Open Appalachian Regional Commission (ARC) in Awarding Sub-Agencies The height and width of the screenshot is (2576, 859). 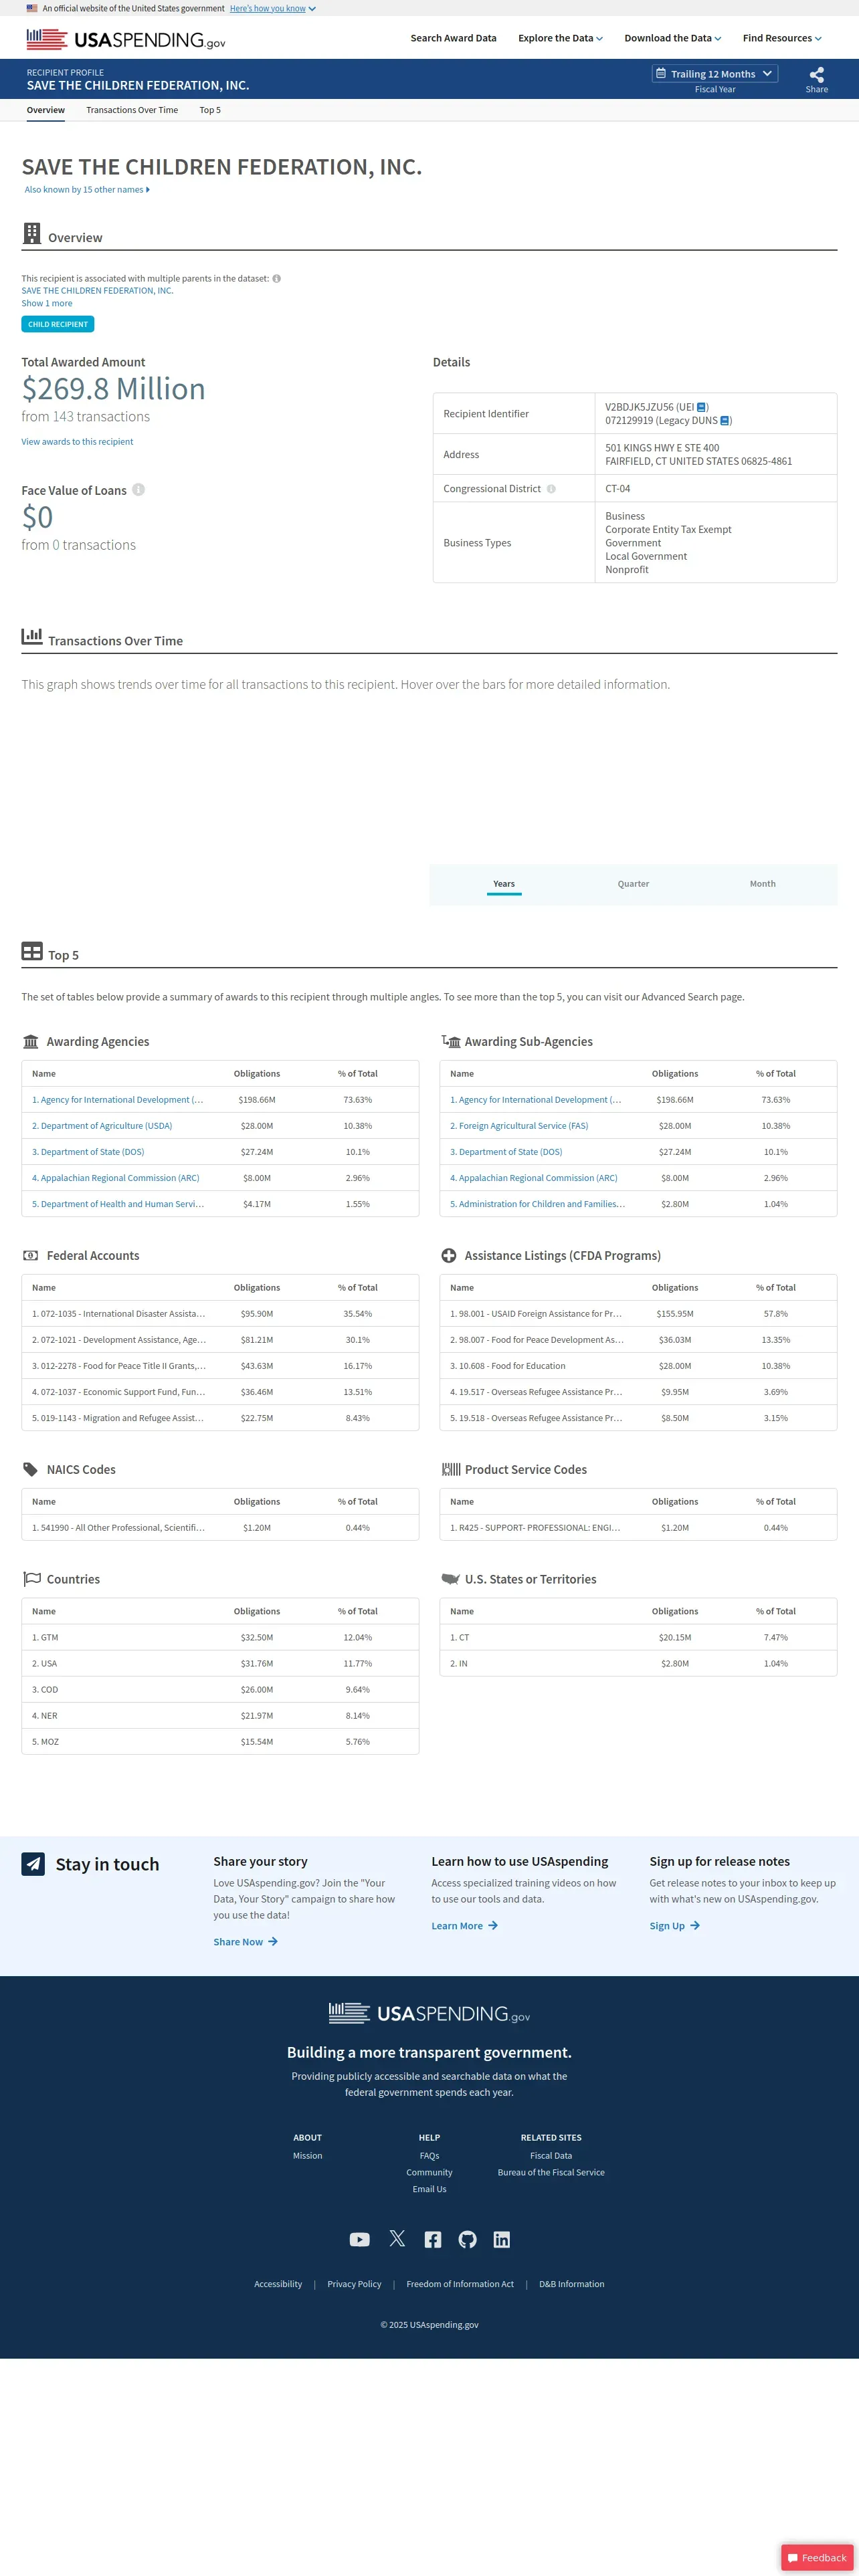534,1178
